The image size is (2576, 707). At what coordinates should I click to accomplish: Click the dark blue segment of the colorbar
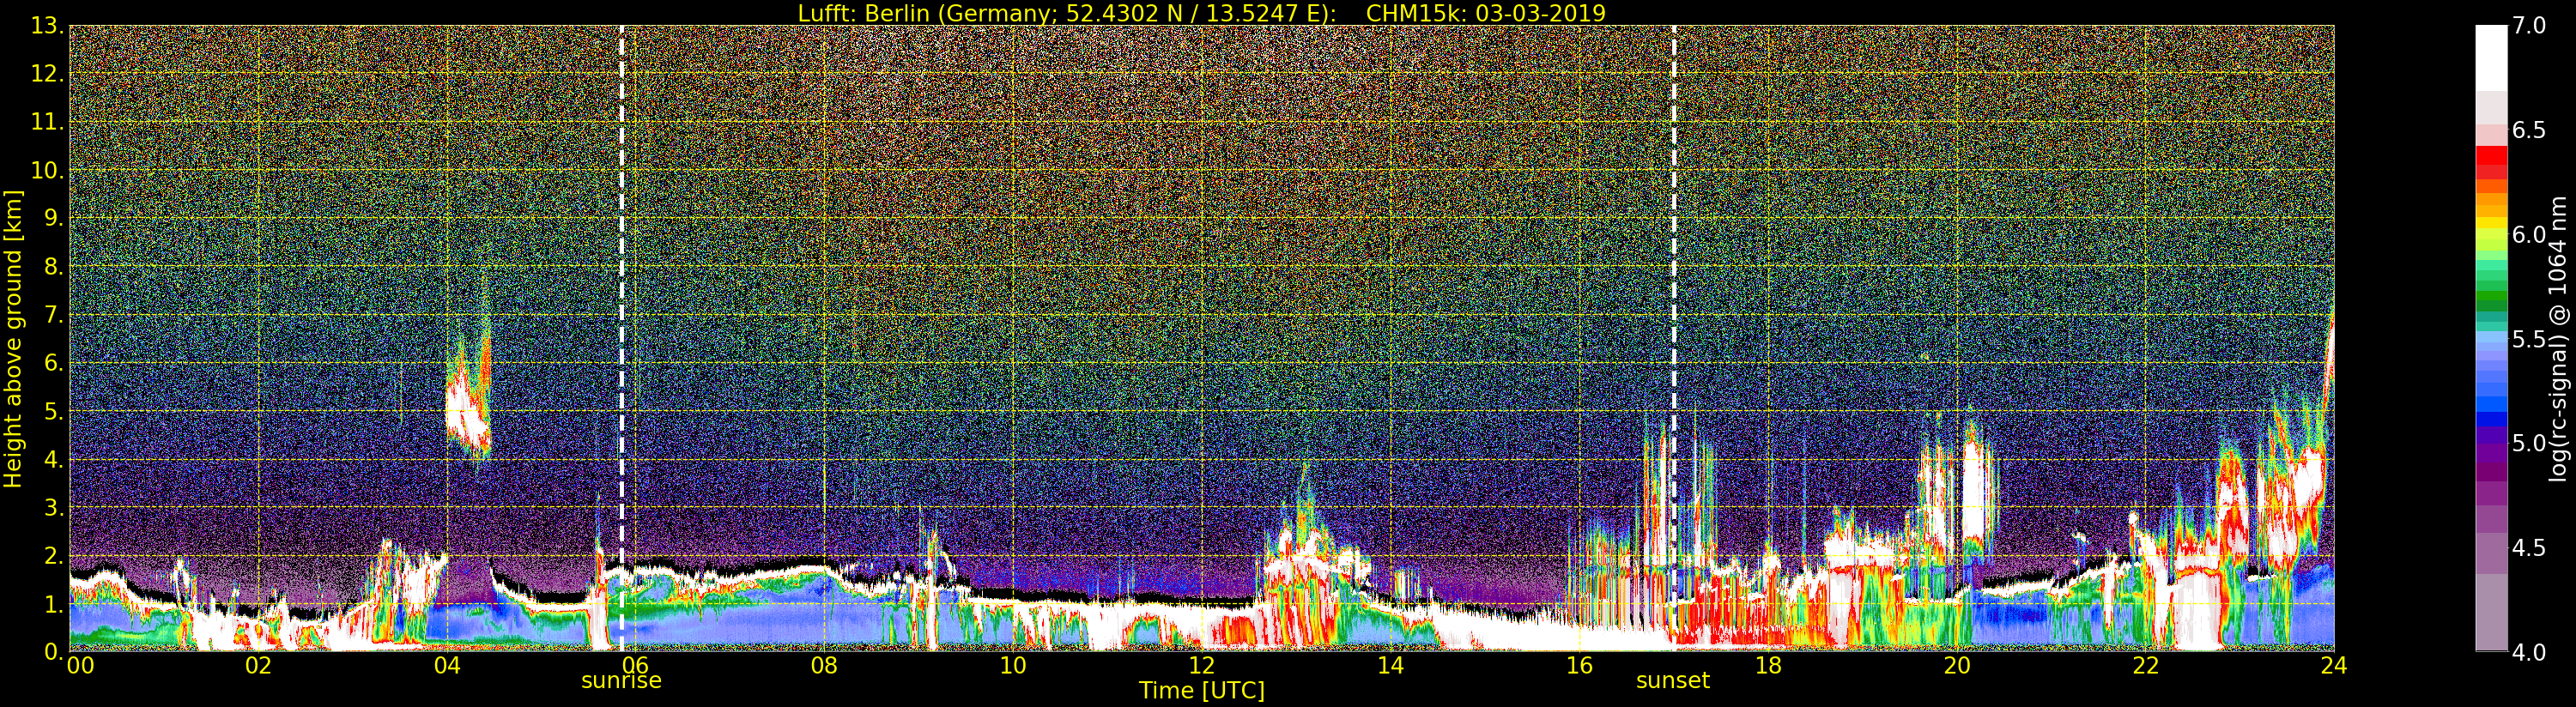click(x=2491, y=420)
